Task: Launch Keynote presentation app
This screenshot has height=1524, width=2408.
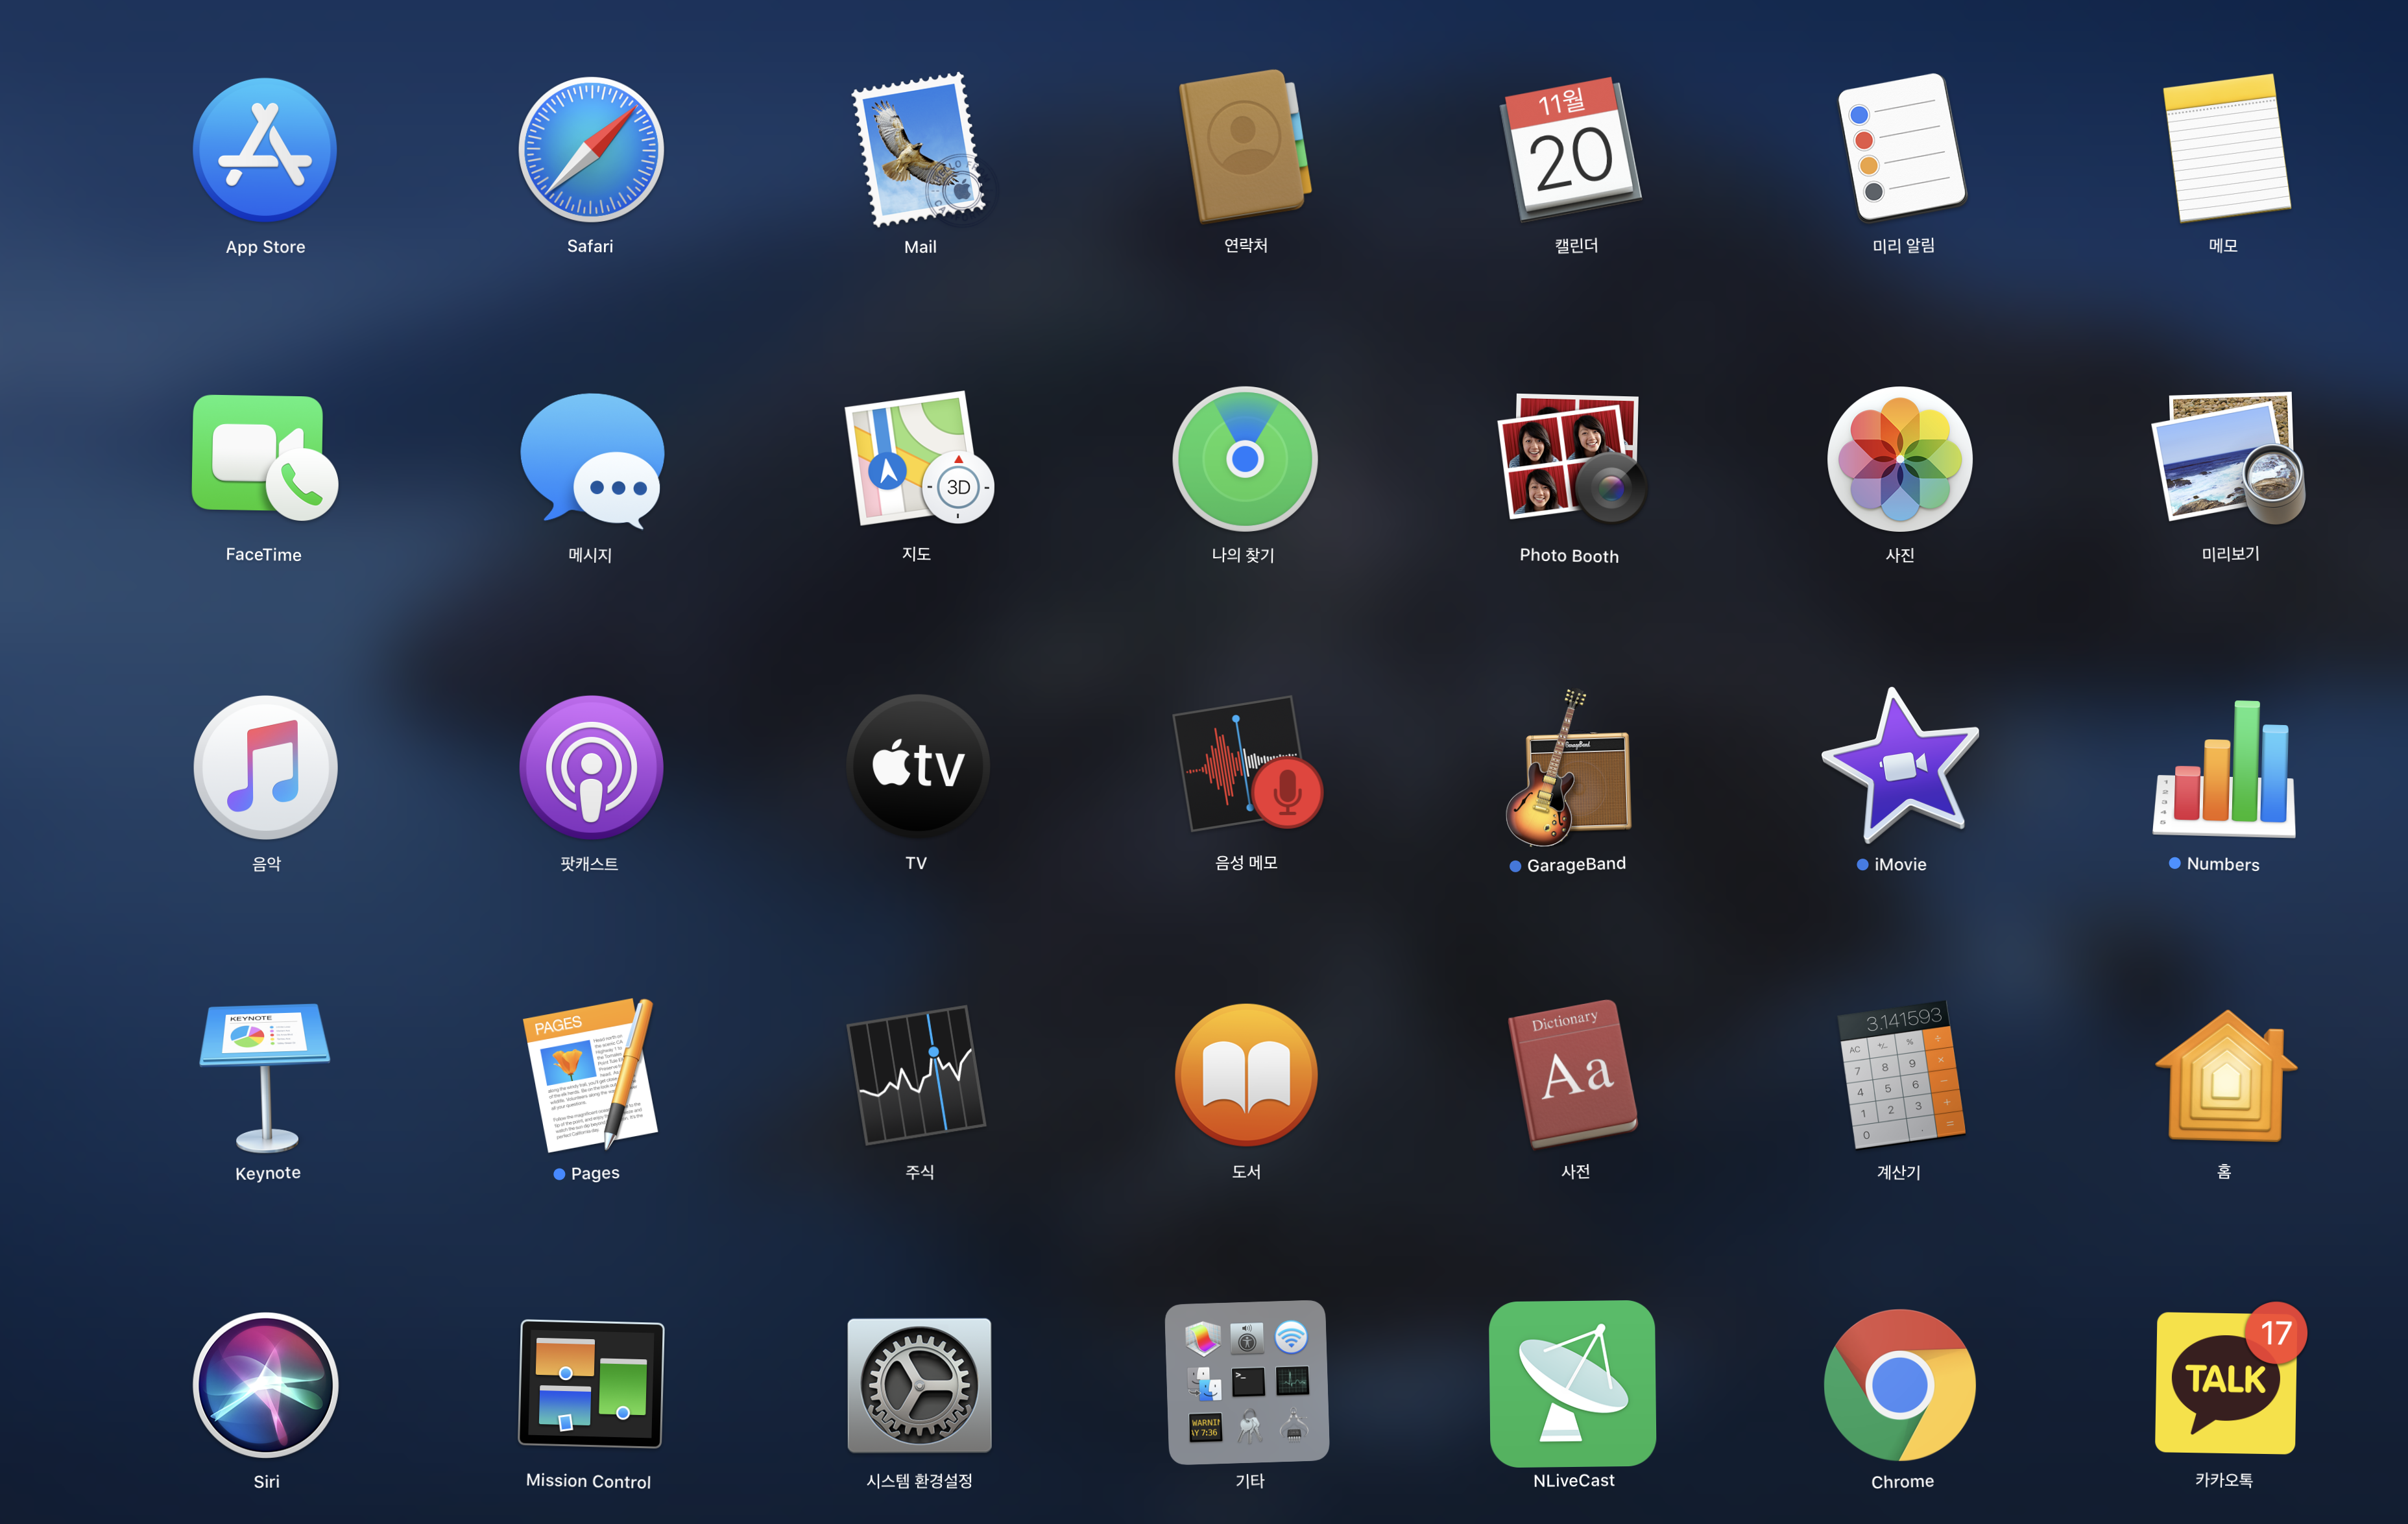Action: [265, 1076]
